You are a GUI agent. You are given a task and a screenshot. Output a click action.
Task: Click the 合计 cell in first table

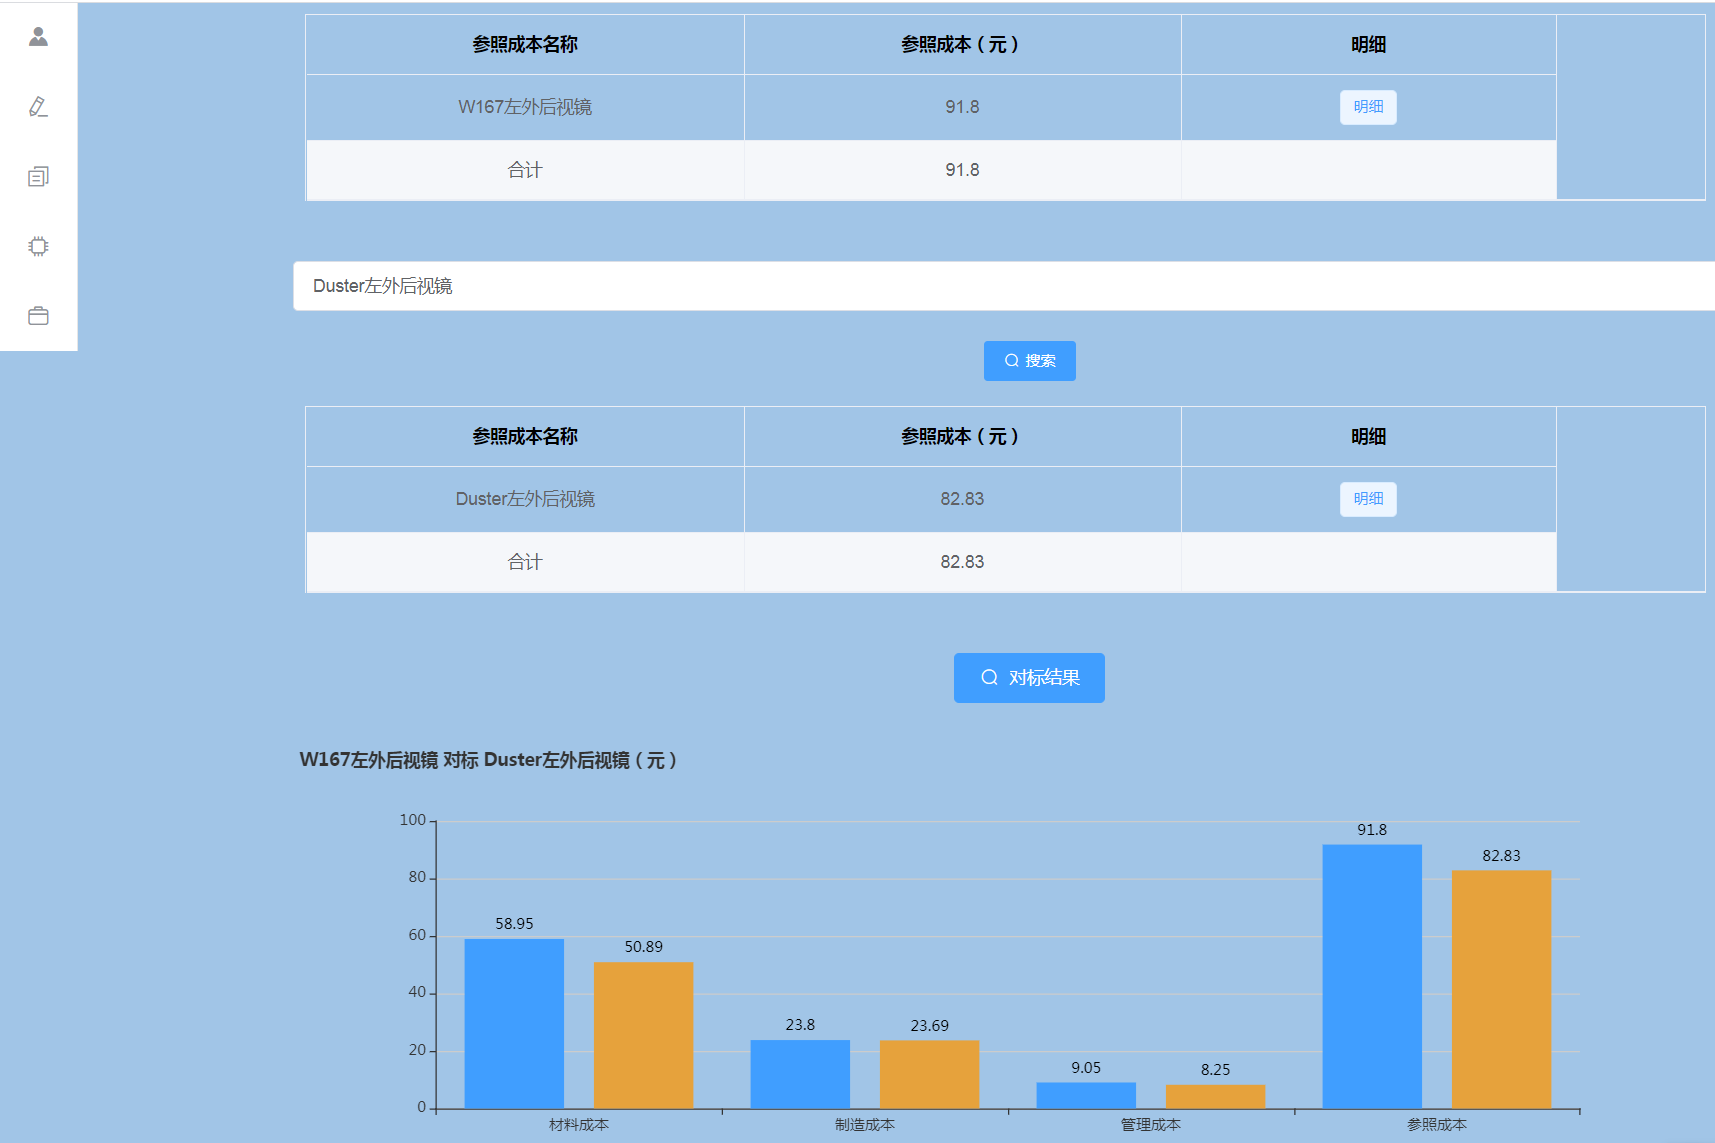(525, 170)
